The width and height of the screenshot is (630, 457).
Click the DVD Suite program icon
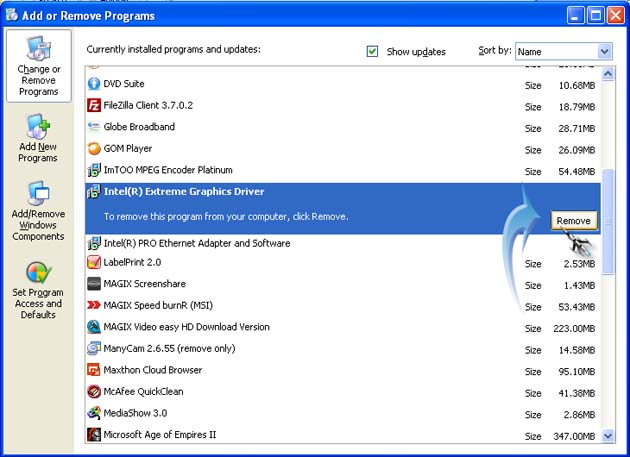(x=94, y=84)
